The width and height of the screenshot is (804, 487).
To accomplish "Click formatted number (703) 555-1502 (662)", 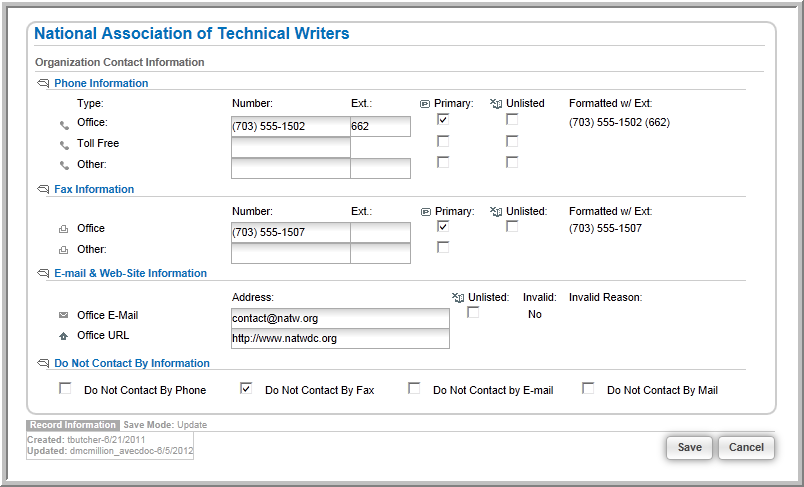I will pos(619,123).
